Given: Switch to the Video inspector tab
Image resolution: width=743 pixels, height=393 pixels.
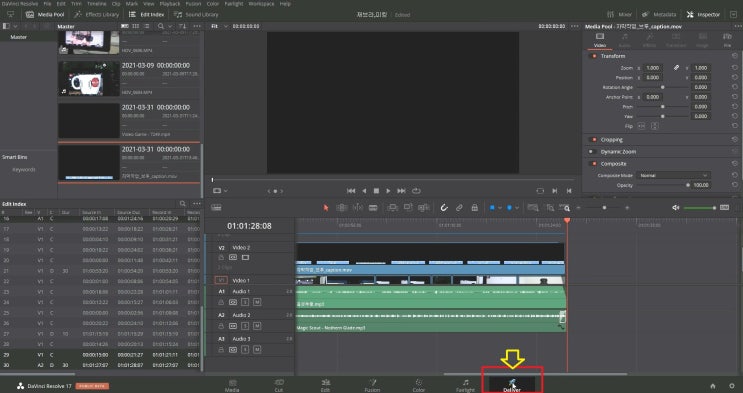Looking at the screenshot, I should pos(600,40).
